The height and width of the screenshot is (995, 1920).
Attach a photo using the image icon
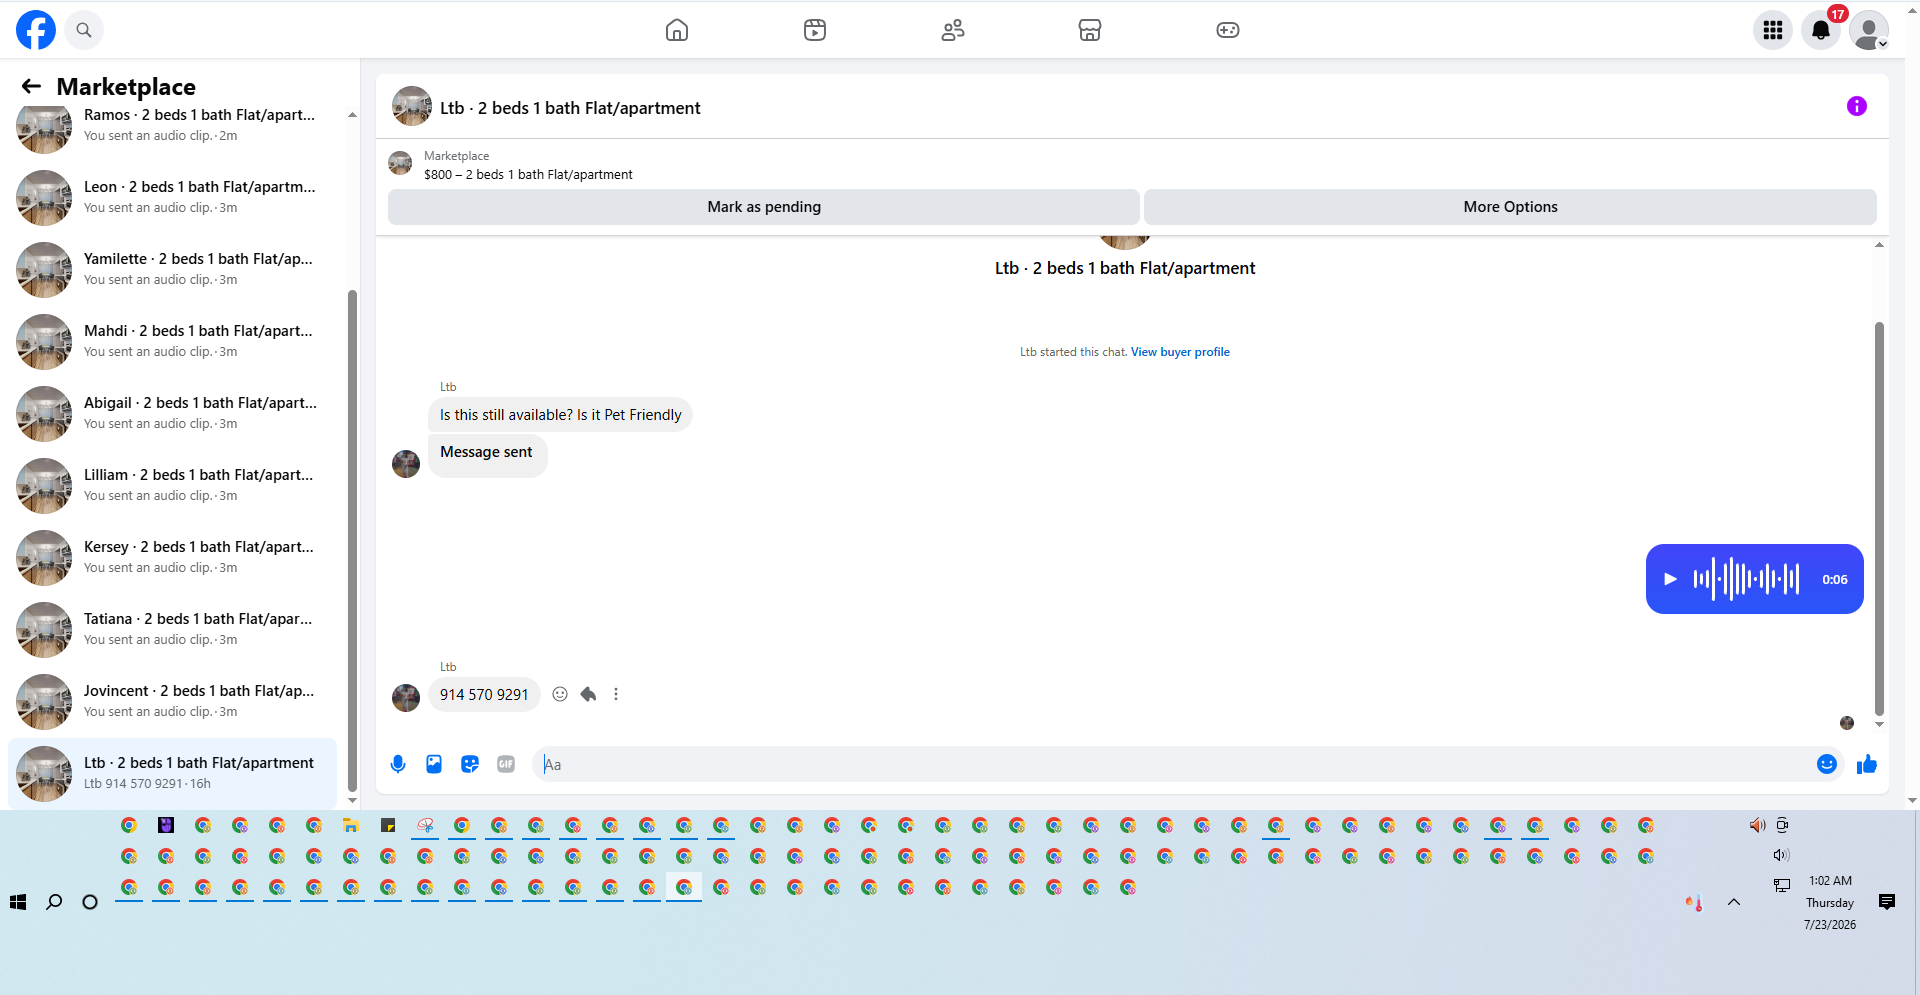[434, 764]
